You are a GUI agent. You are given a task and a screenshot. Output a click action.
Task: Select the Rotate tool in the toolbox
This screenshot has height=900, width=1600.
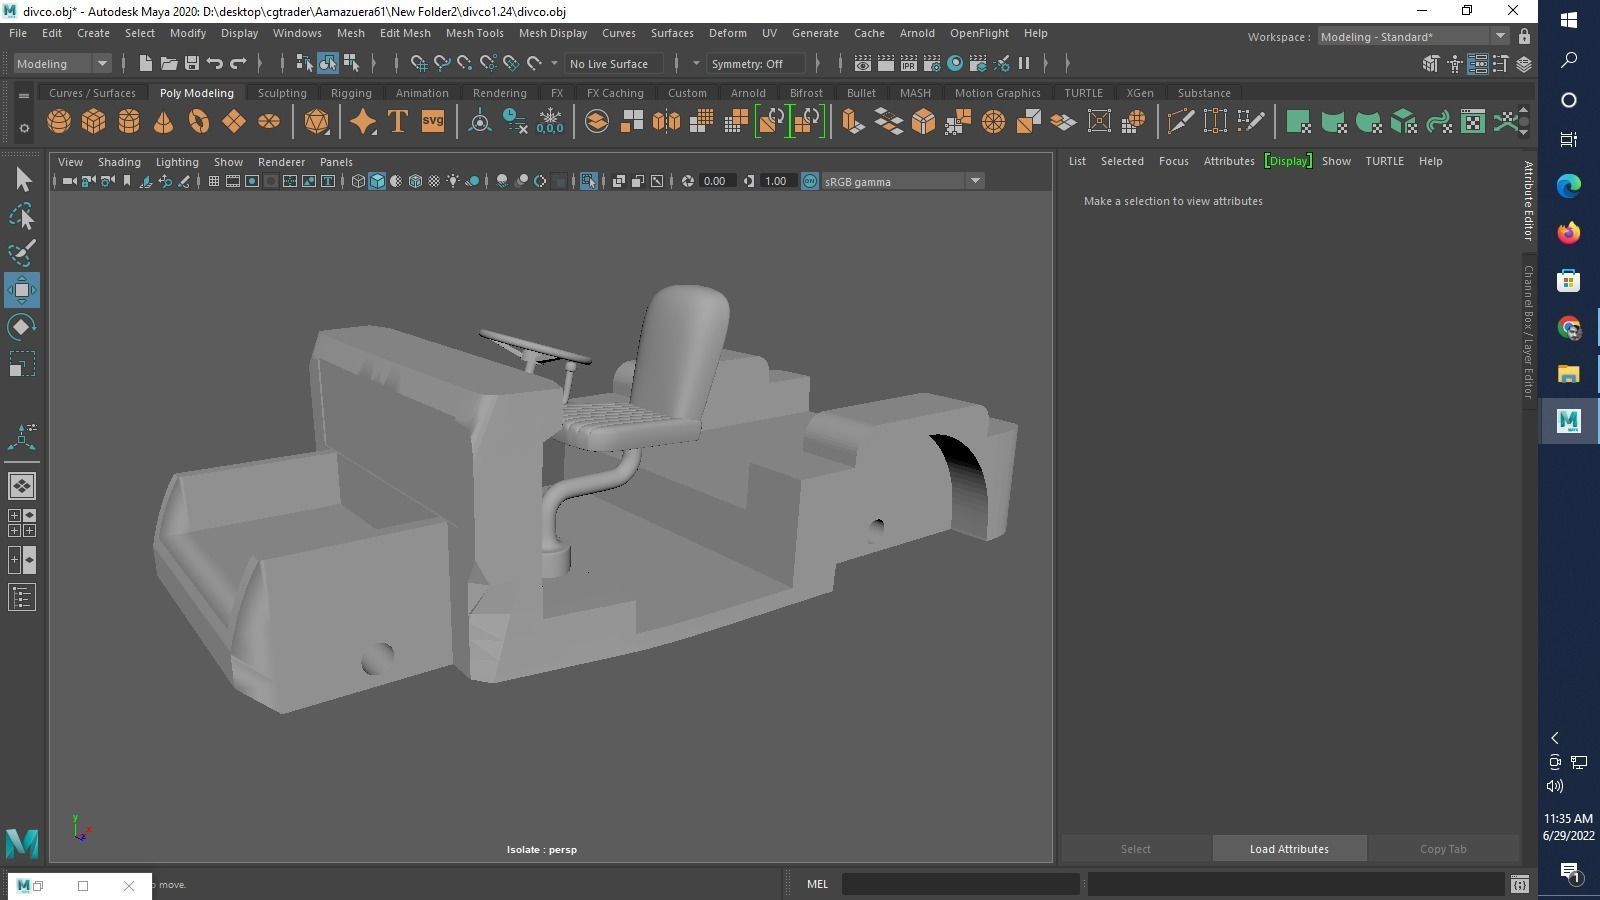pyautogui.click(x=22, y=327)
